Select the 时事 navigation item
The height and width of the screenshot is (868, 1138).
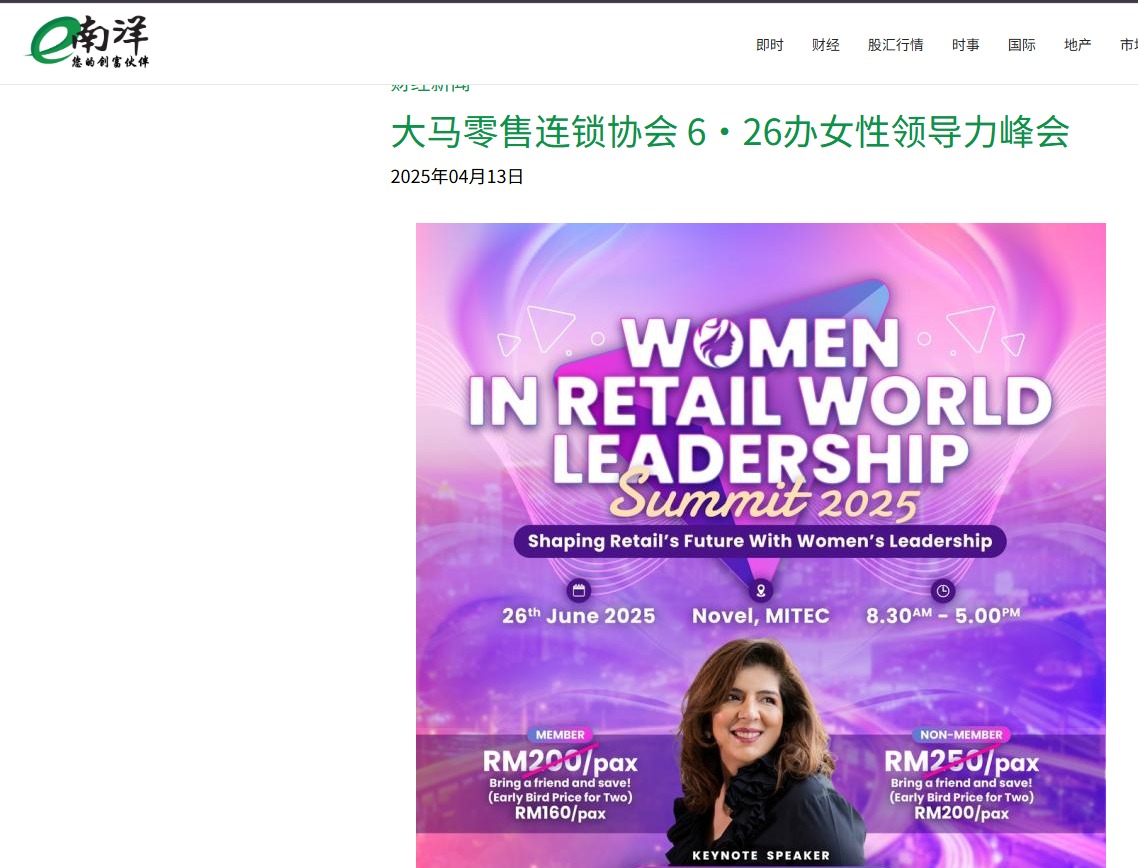point(965,45)
